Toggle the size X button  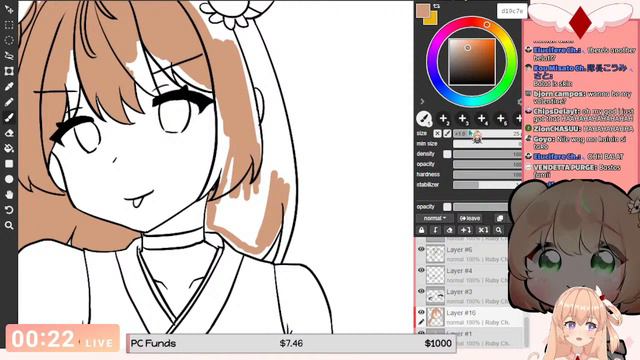pyautogui.click(x=437, y=133)
